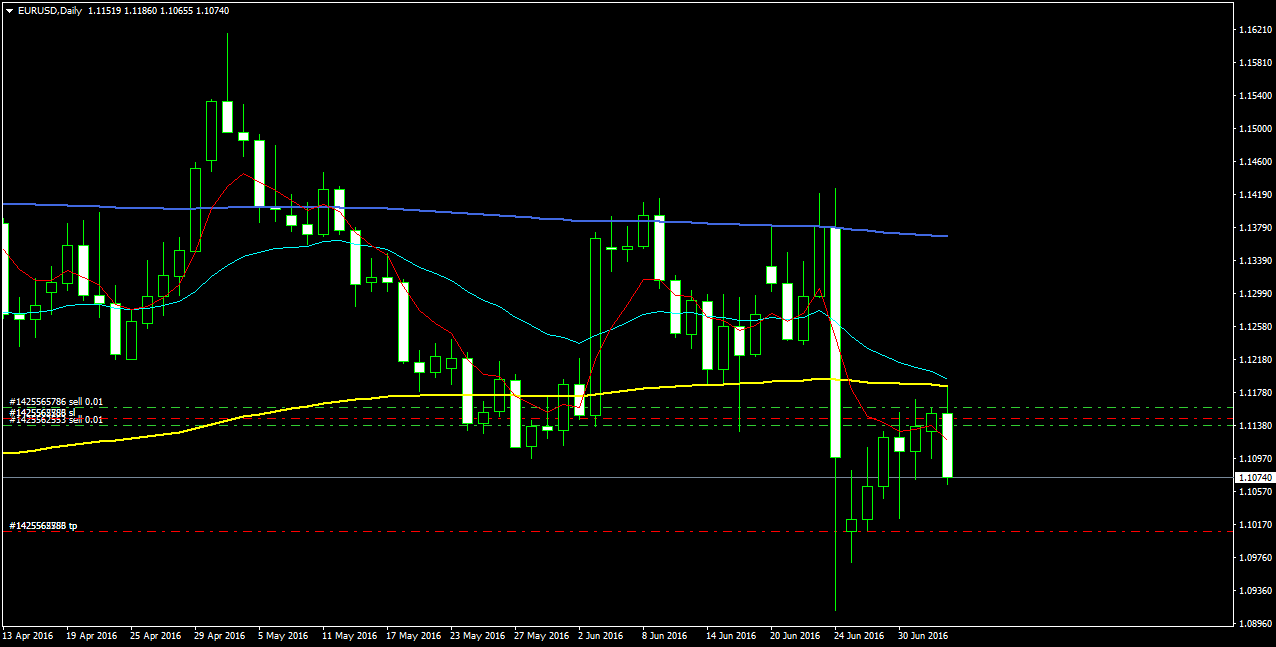Click the 1.12990 price scale label
Viewport: 1276px width, 647px height.
[1256, 294]
